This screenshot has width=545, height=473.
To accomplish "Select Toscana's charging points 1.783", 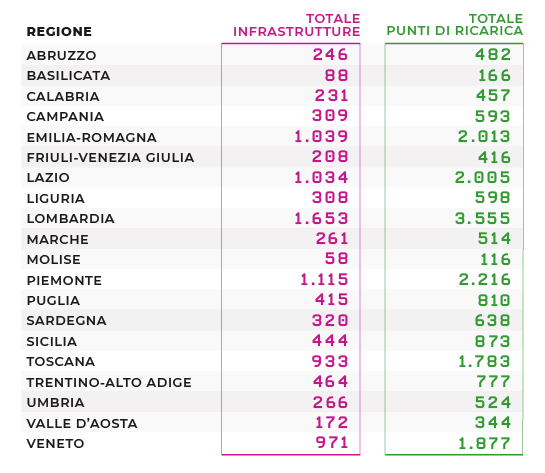I will click(x=484, y=361).
